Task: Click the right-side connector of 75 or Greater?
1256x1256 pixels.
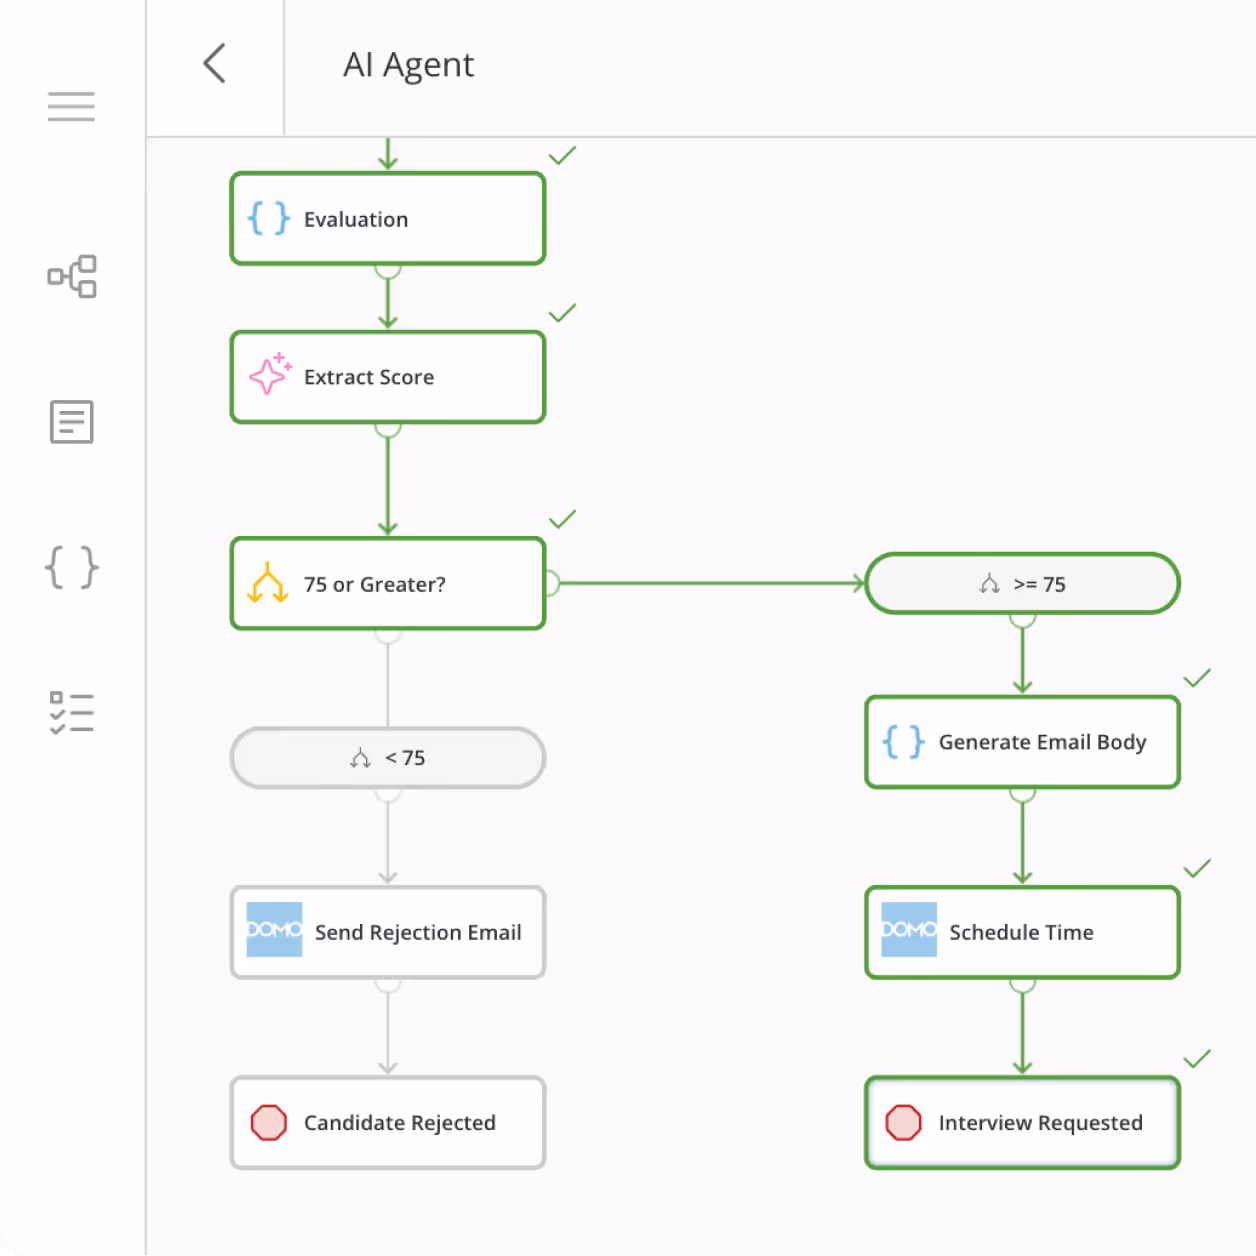Action: pos(551,583)
